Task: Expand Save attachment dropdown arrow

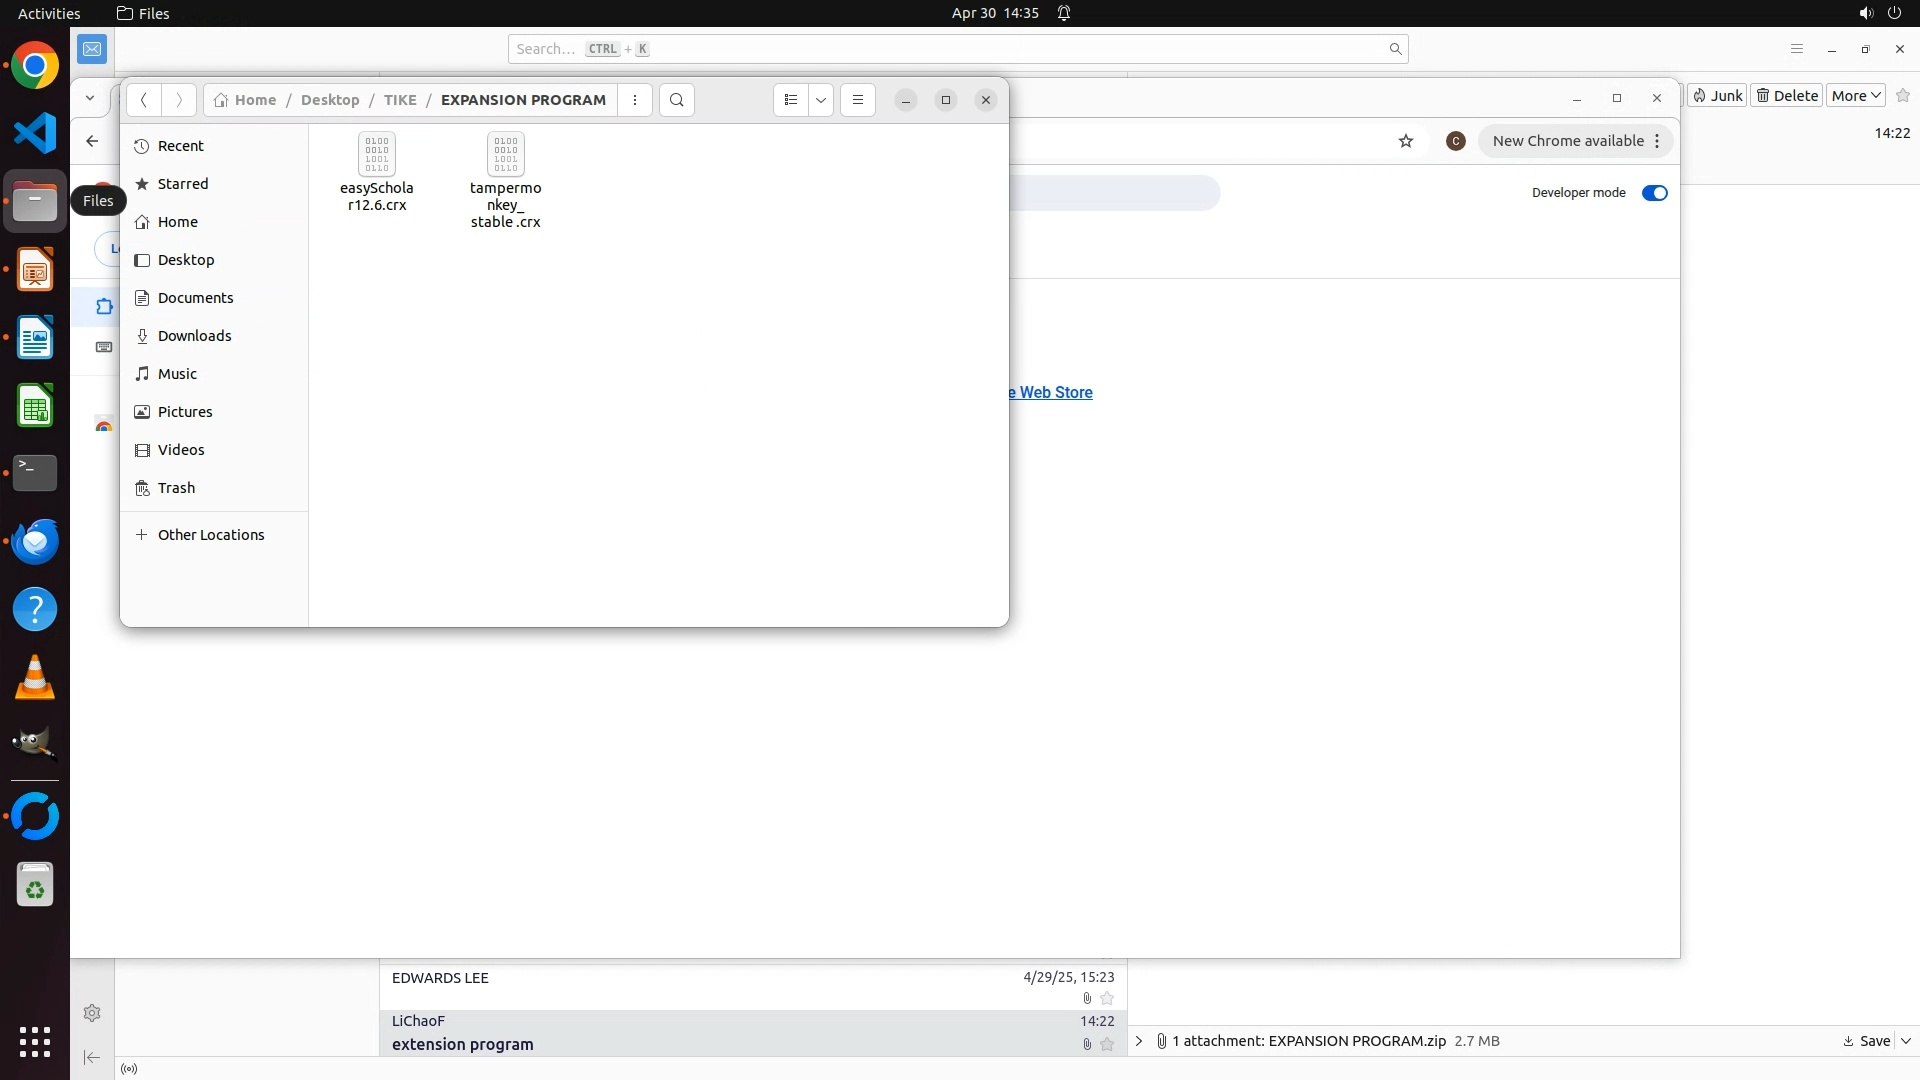Action: [1906, 1041]
